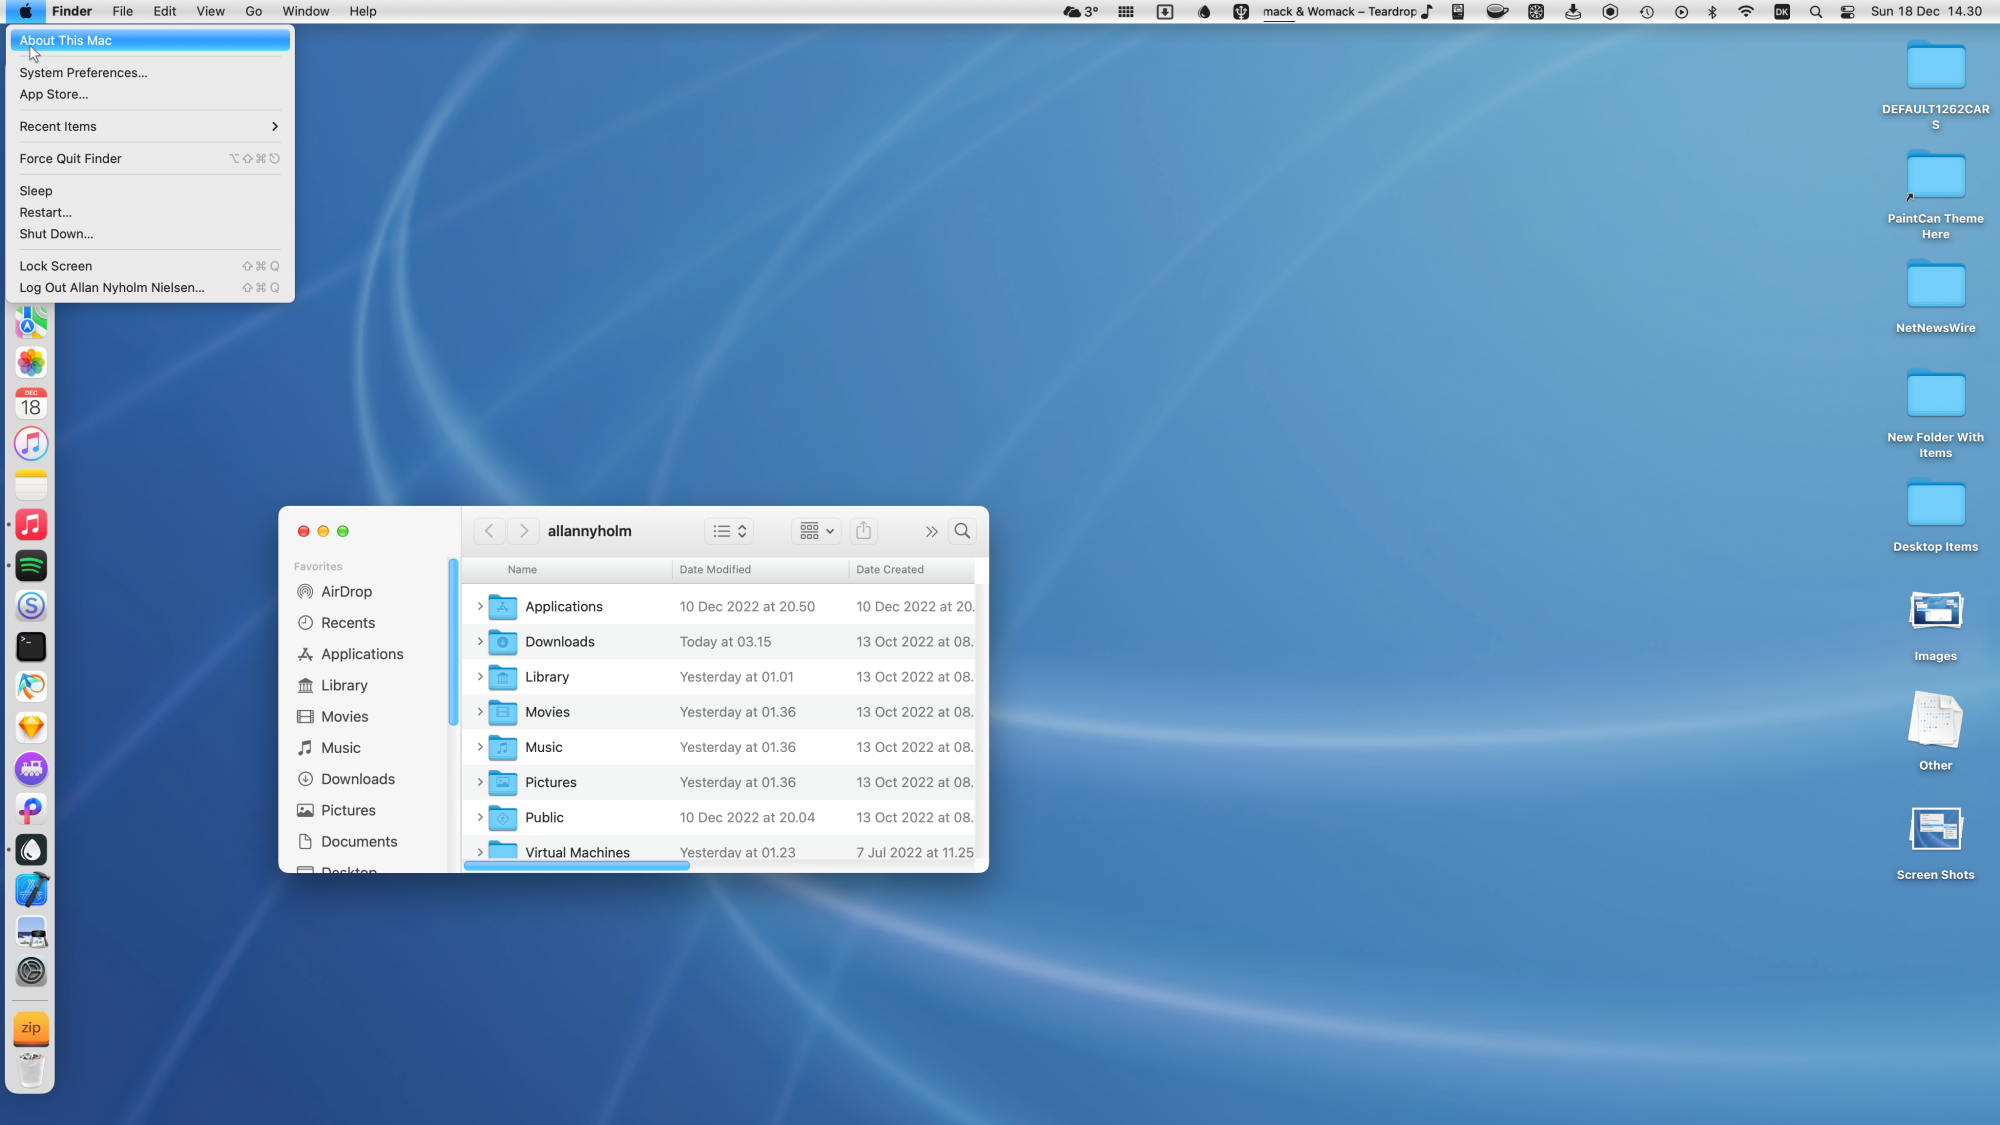The height and width of the screenshot is (1125, 2000).
Task: Sort files by Date Modified column
Action: point(715,570)
